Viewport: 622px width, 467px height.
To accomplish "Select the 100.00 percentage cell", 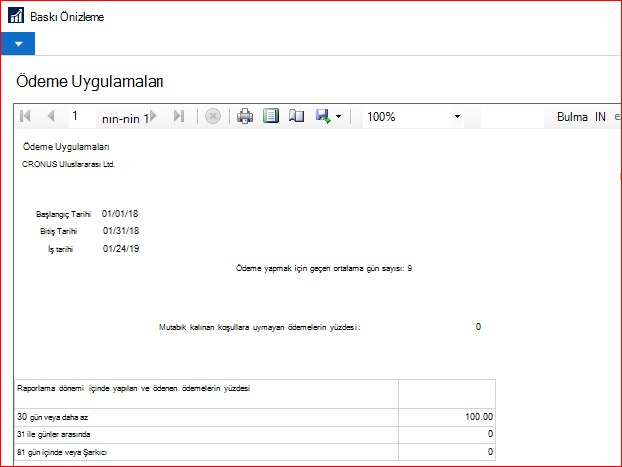I will pyautogui.click(x=447, y=417).
